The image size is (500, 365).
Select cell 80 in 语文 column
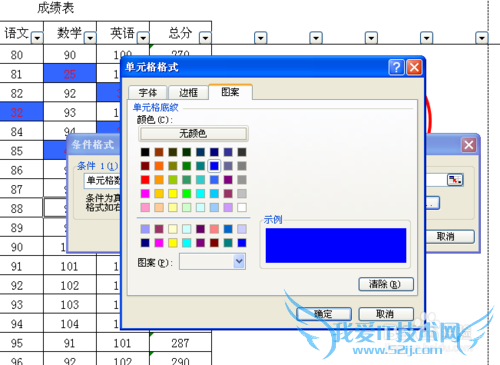click(21, 55)
